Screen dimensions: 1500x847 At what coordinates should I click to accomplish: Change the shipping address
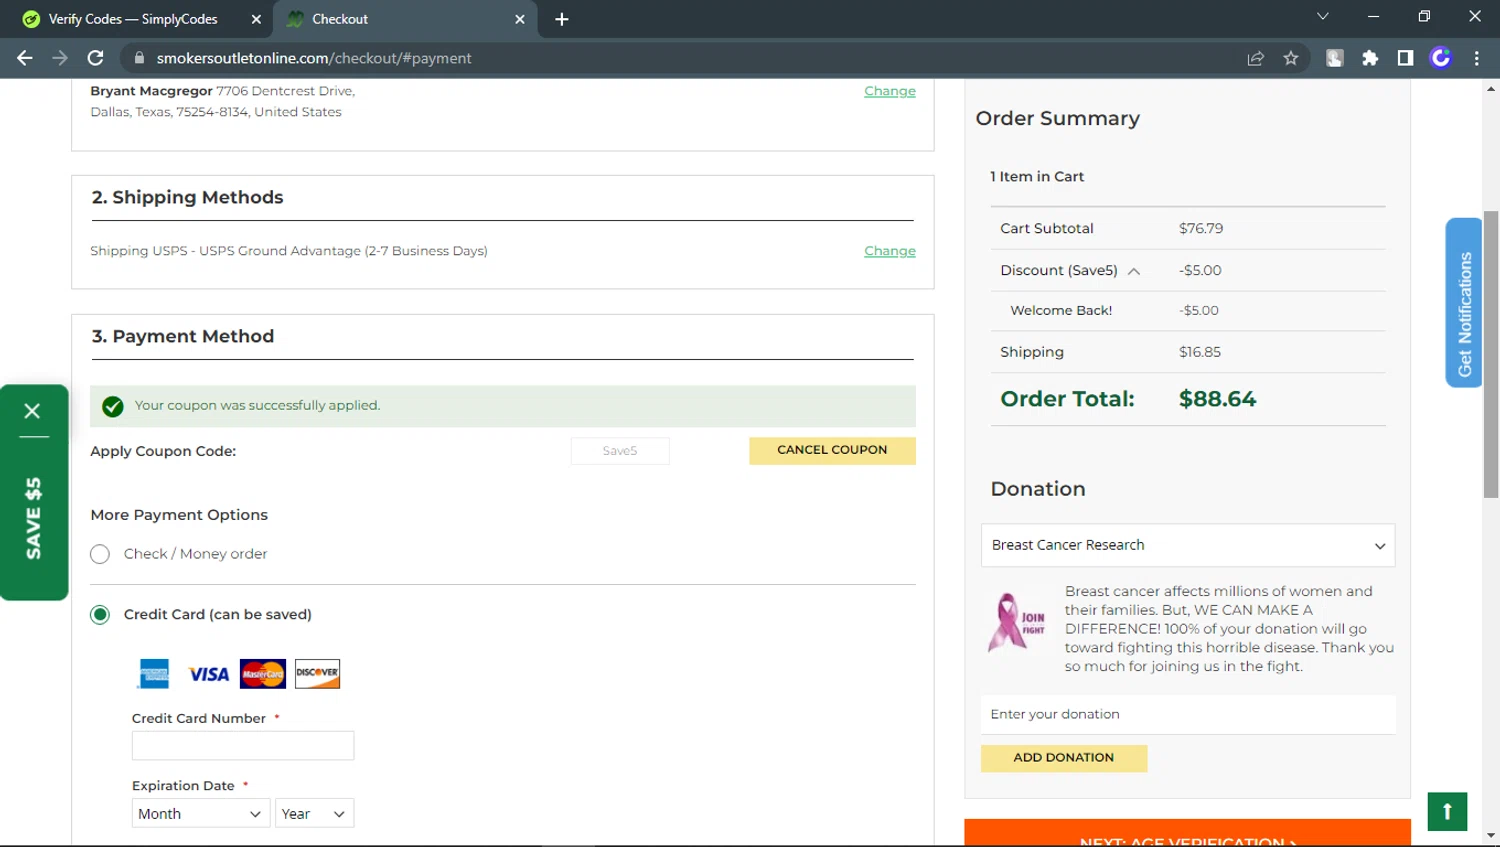(890, 91)
